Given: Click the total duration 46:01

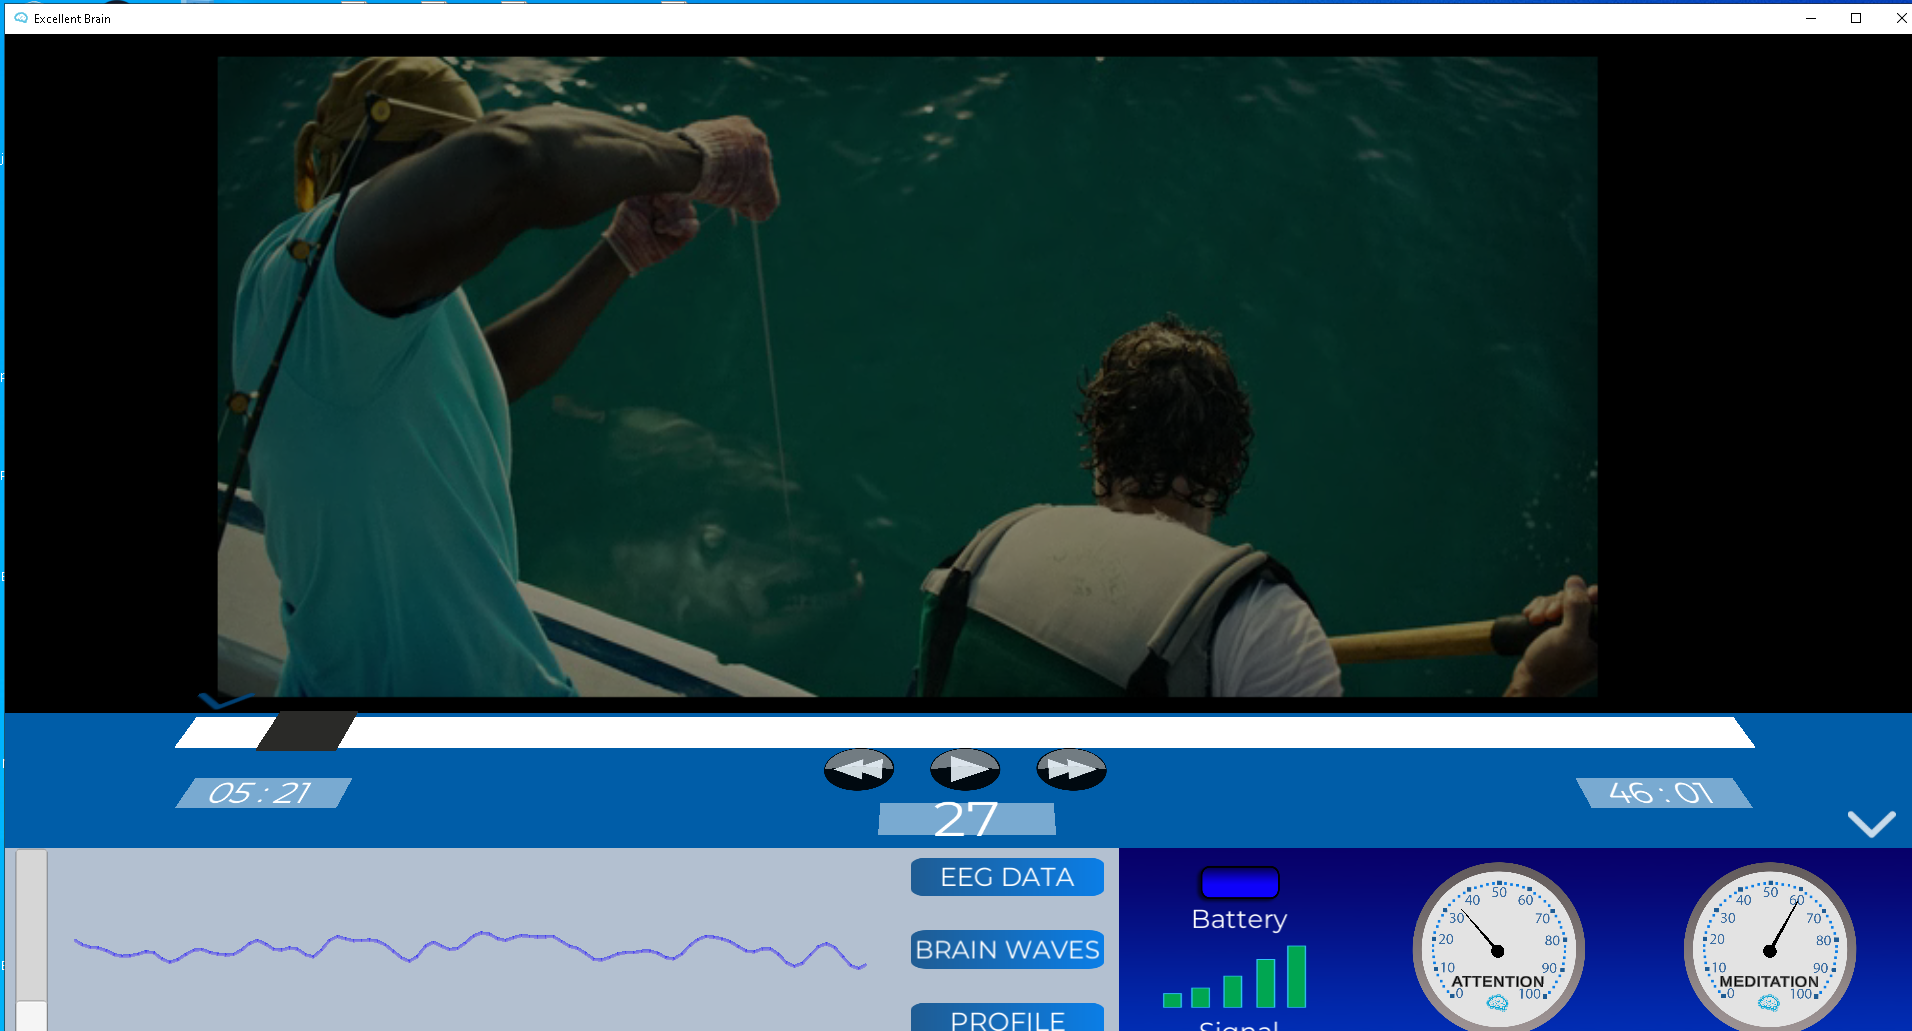Looking at the screenshot, I should [x=1663, y=793].
